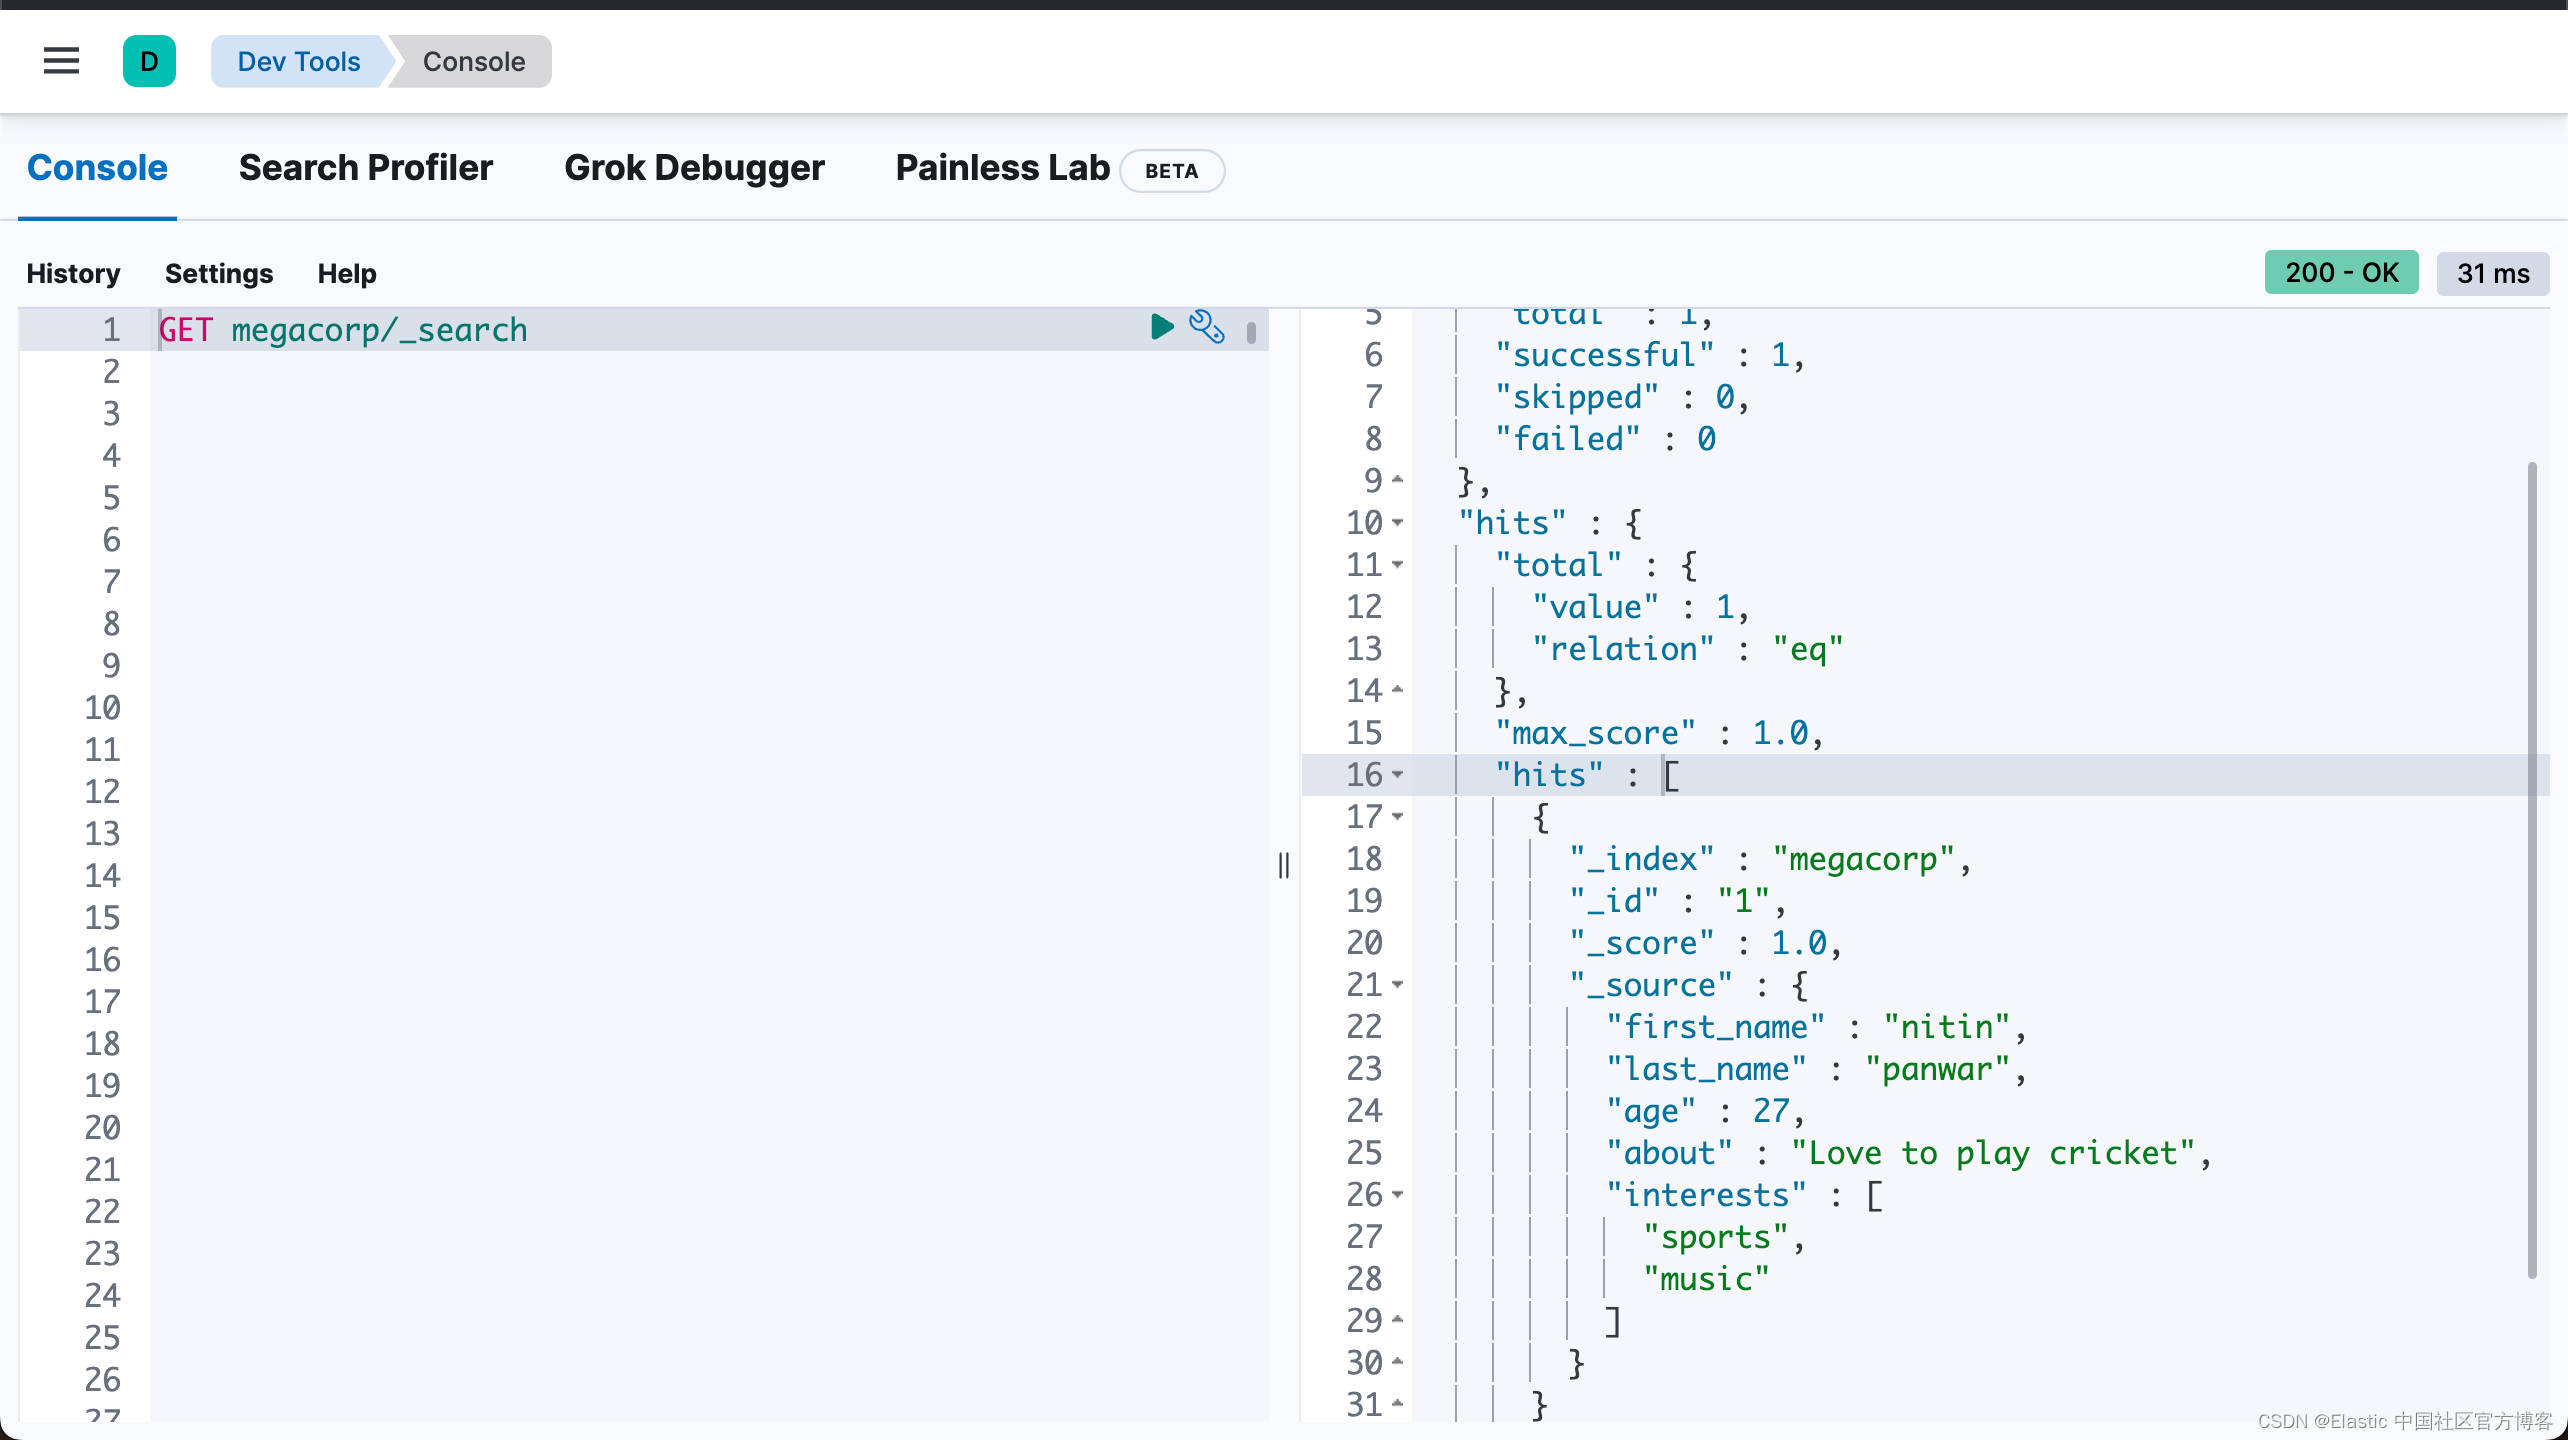
Task: Click the response pane vertical scrollbar
Action: 2531,870
